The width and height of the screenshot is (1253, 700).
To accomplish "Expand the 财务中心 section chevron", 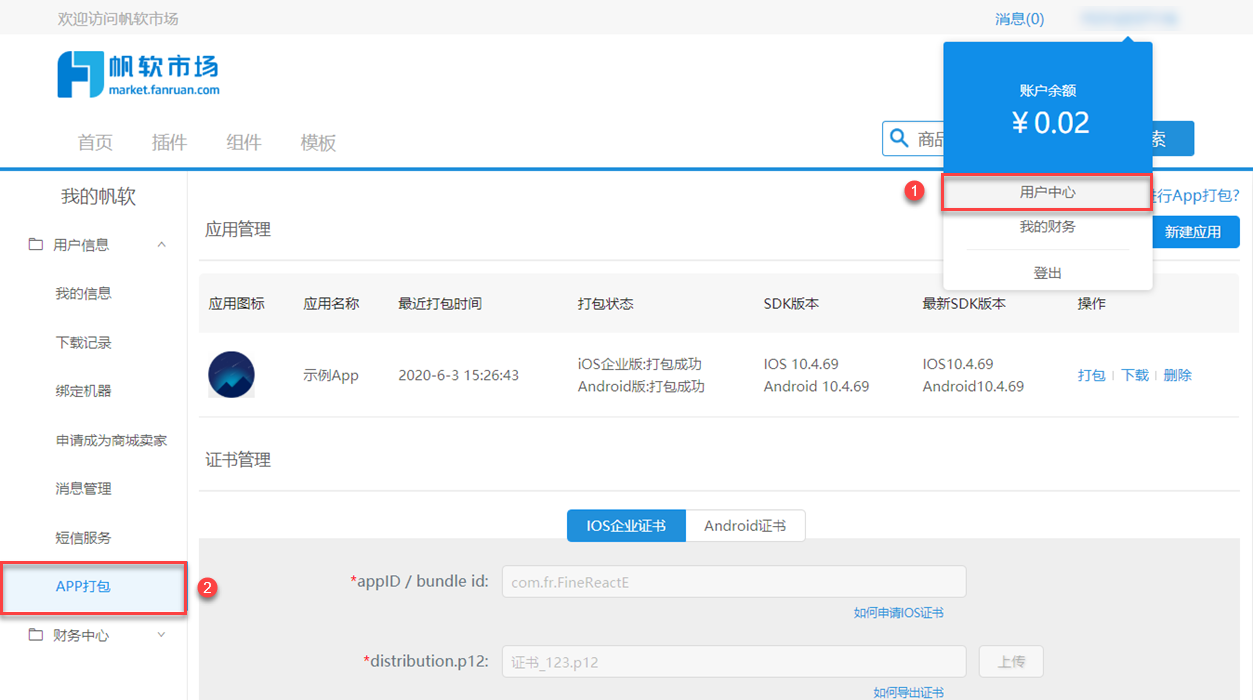I will tap(162, 635).
